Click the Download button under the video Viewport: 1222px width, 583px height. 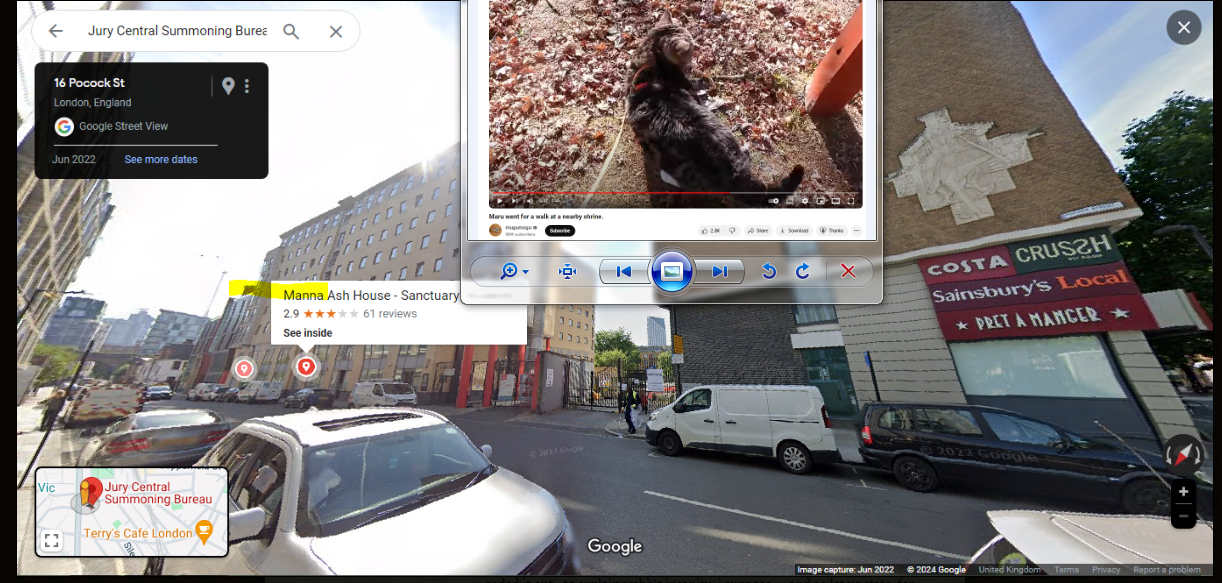794,231
